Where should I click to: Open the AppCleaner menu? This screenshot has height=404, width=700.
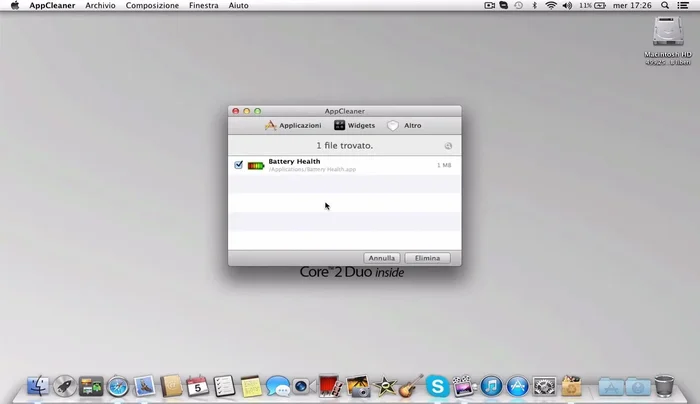pyautogui.click(x=52, y=5)
